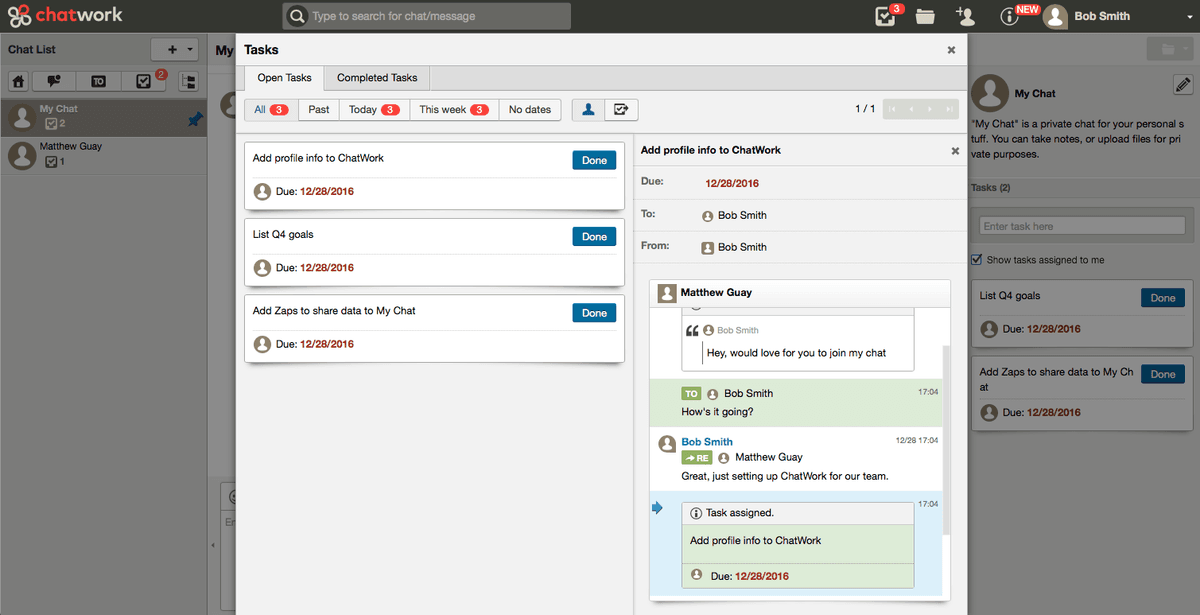Click the pin icon on My Chat
1200x615 pixels.
[x=195, y=120]
